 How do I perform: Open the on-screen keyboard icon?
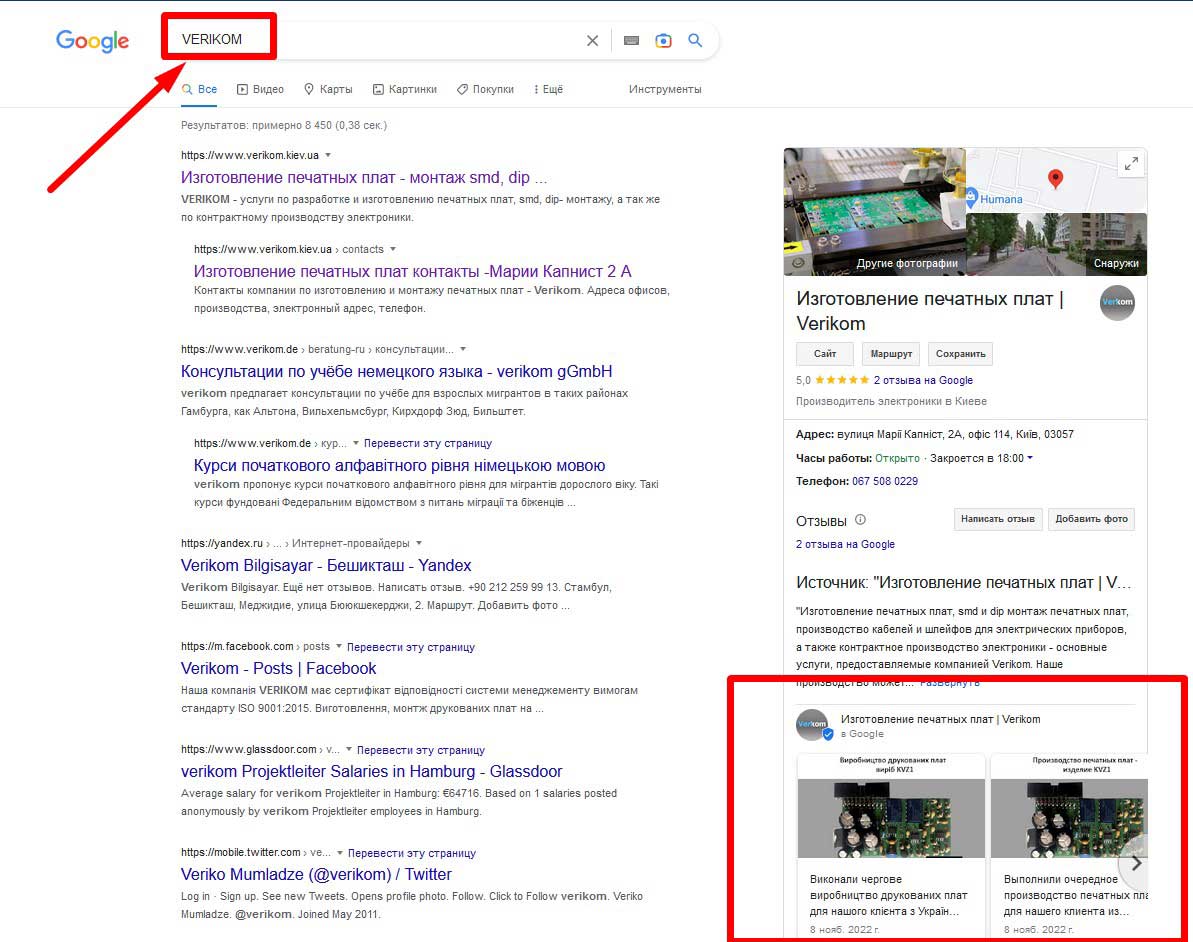pyautogui.click(x=631, y=40)
